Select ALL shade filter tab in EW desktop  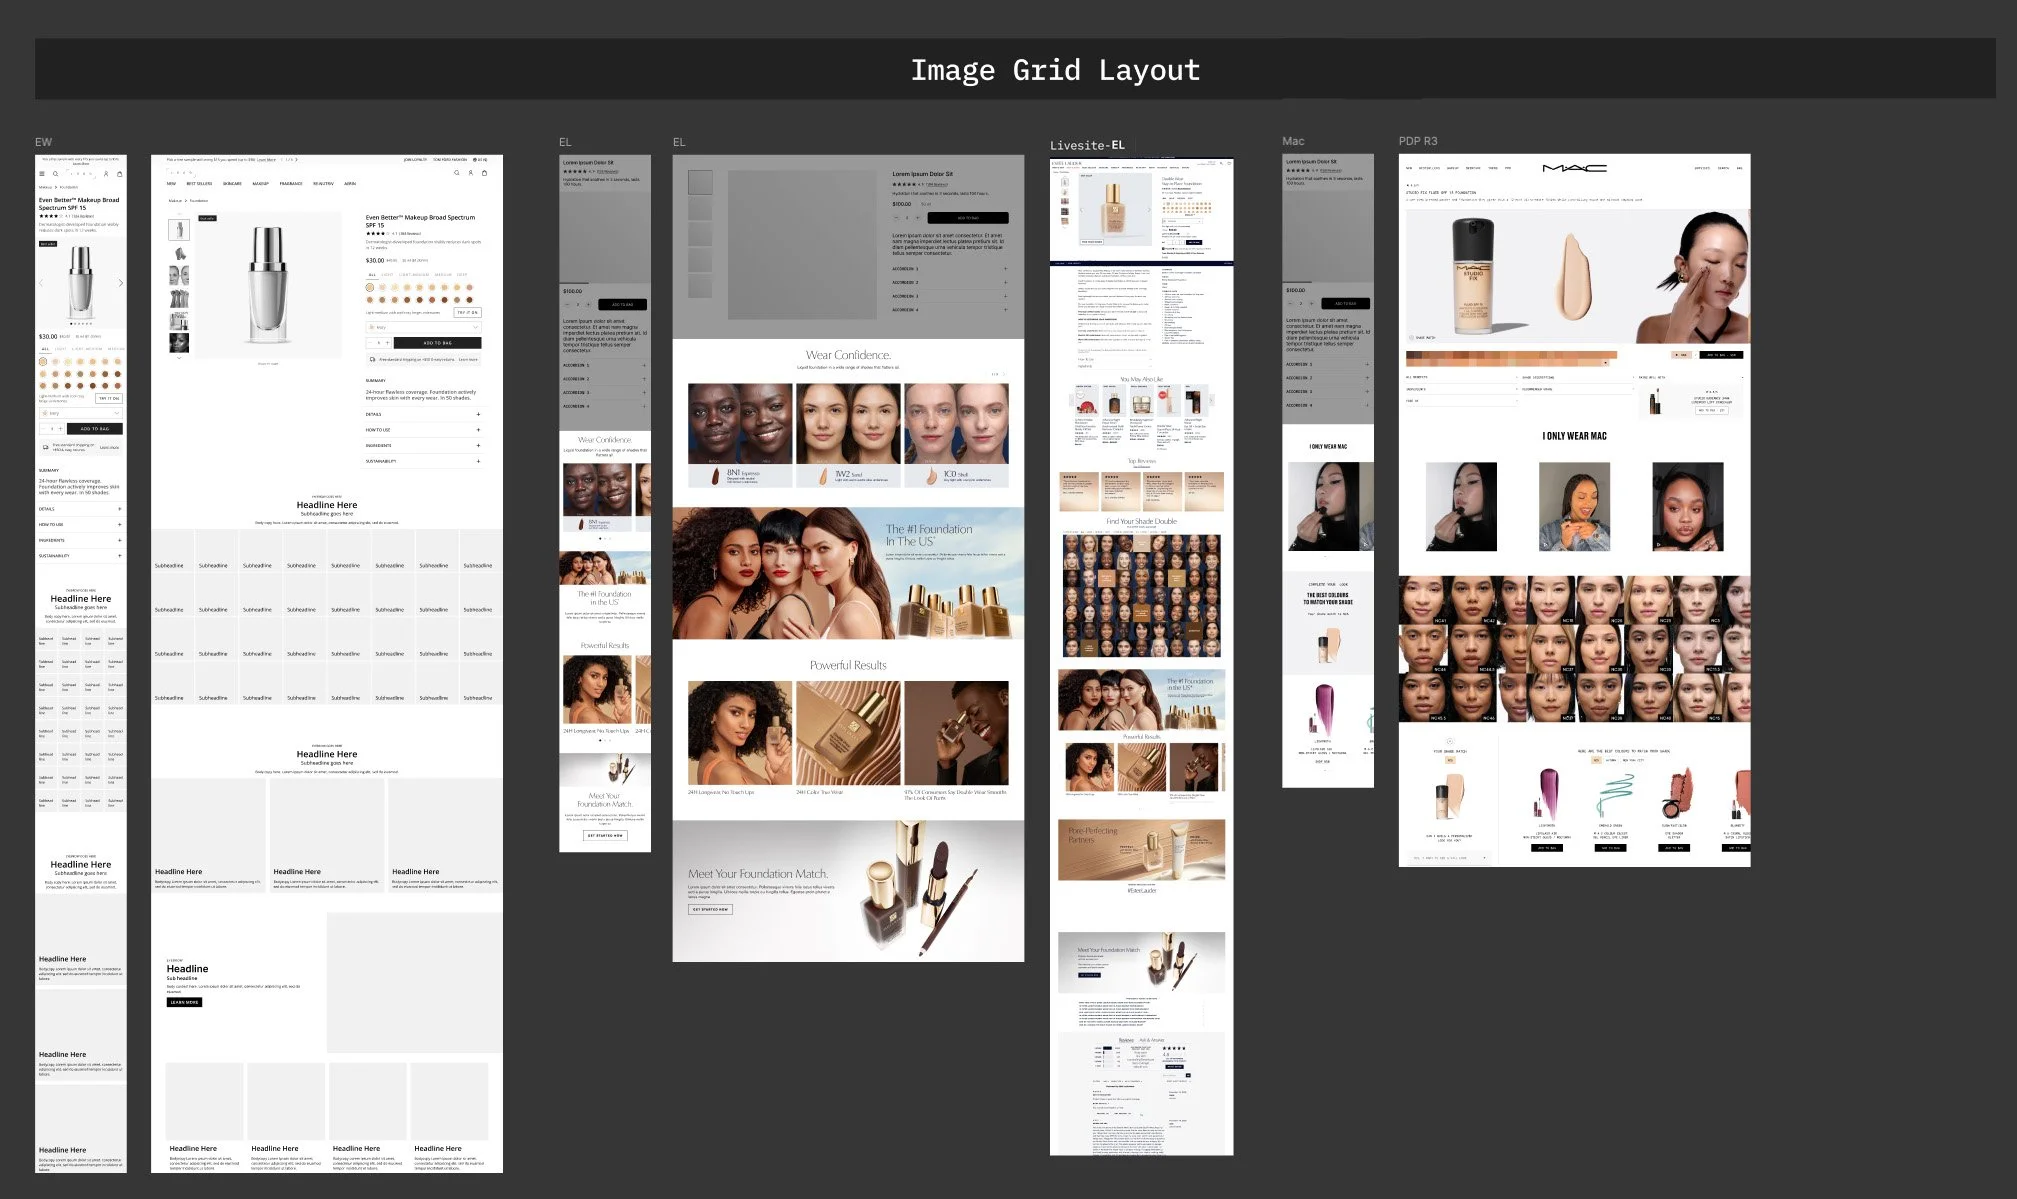click(372, 275)
